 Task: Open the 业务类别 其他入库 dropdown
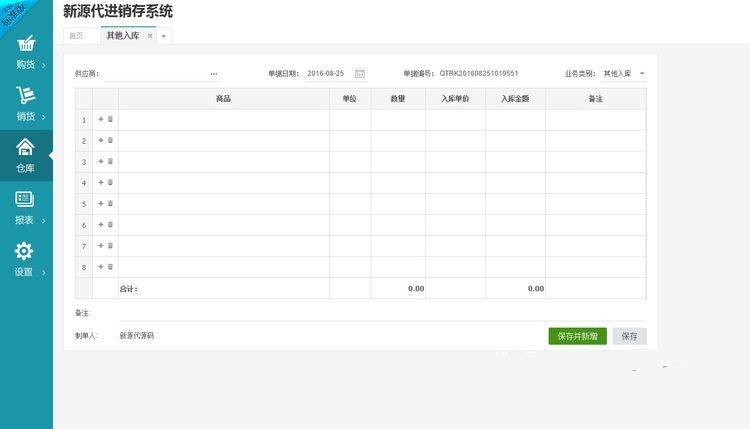[x=624, y=74]
